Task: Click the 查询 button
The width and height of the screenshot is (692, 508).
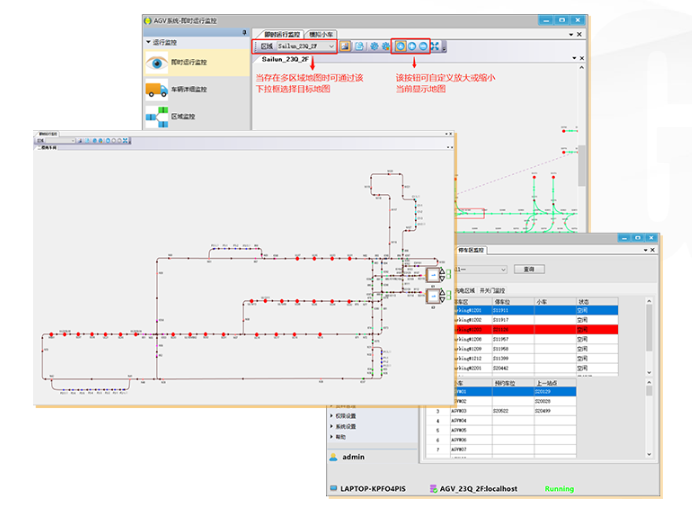Action: coord(528,268)
